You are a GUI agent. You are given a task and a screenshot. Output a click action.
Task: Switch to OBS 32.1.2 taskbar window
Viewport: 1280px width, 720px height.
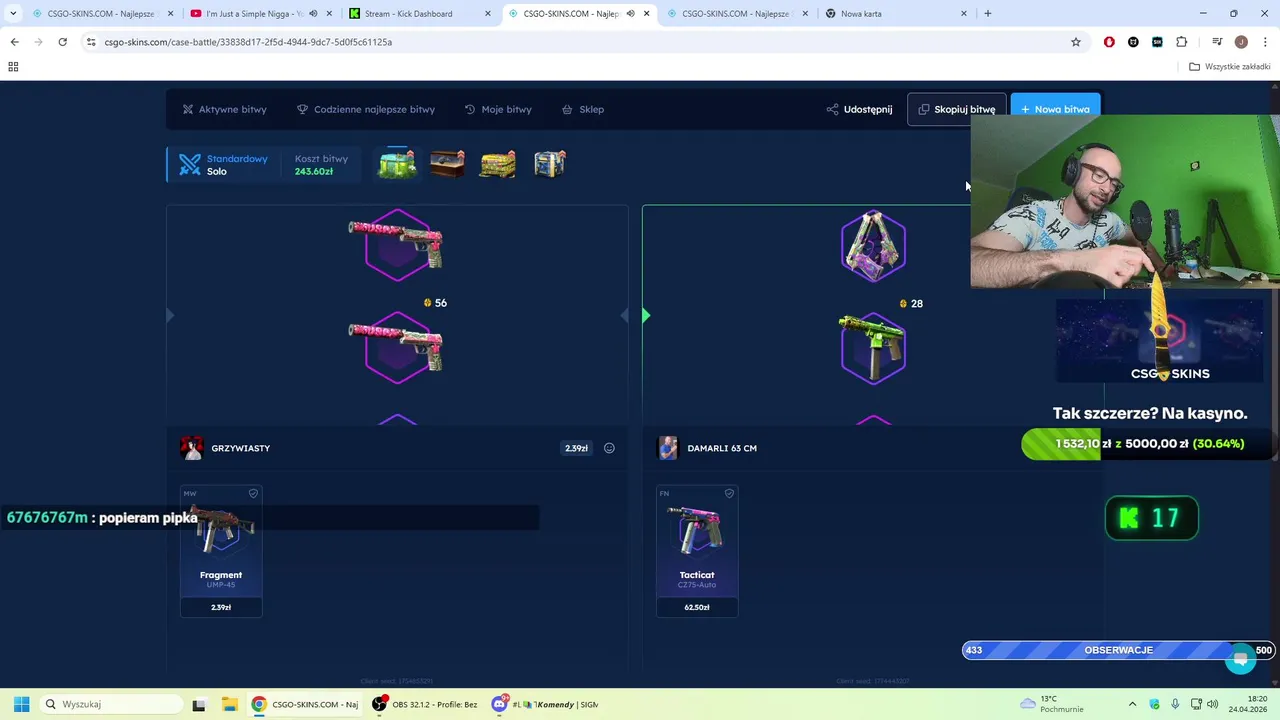click(x=426, y=704)
